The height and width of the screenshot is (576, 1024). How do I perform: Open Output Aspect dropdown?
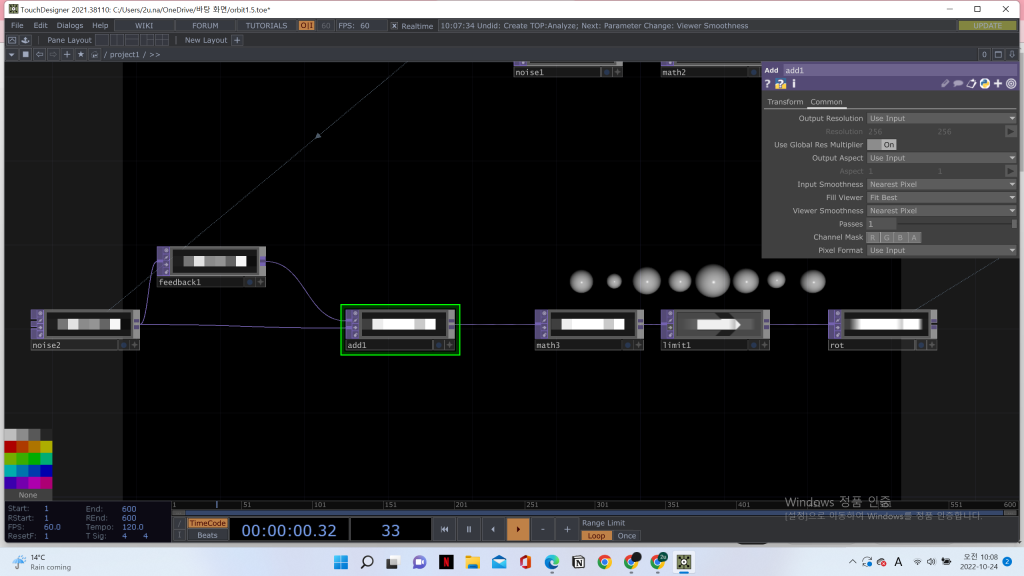tap(942, 158)
